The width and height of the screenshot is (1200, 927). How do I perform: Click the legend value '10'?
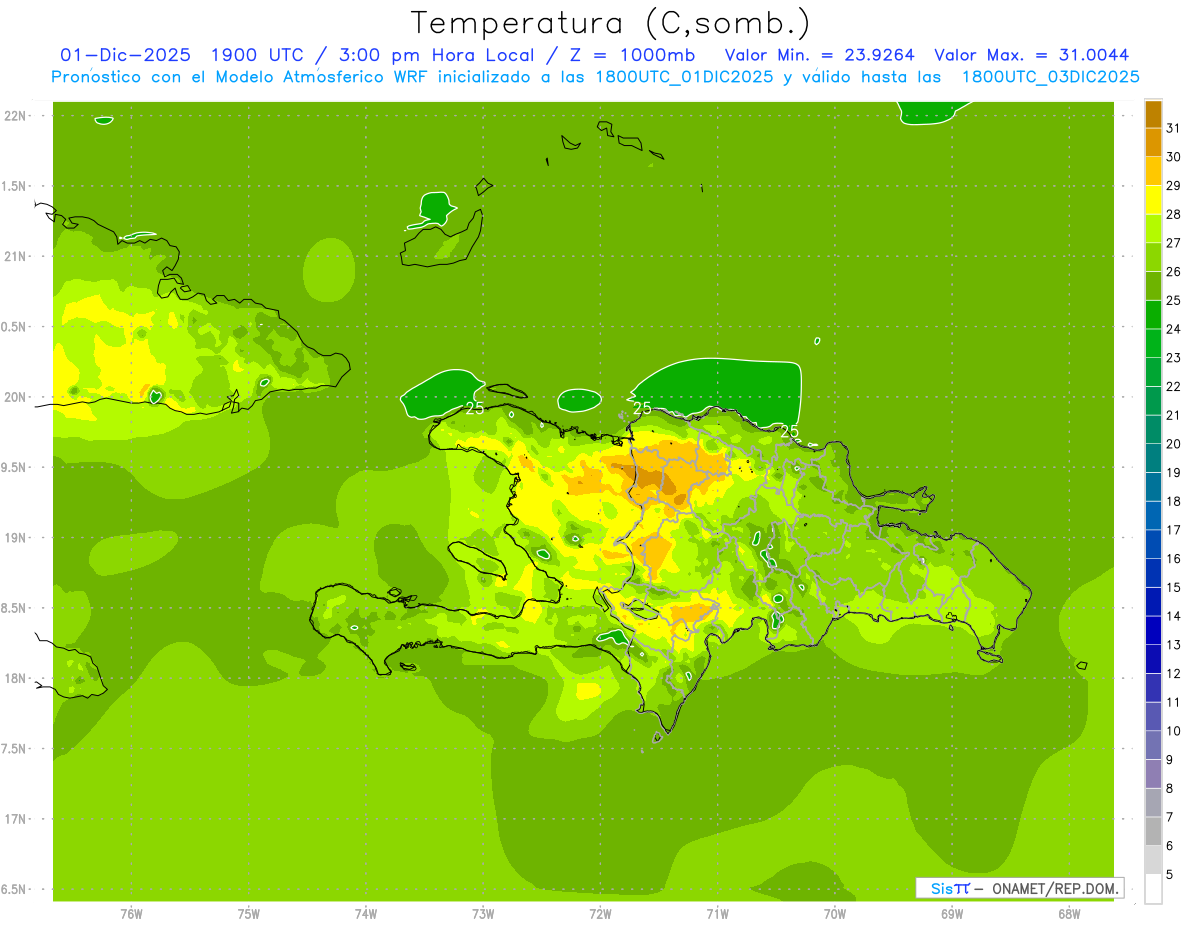point(1173,731)
